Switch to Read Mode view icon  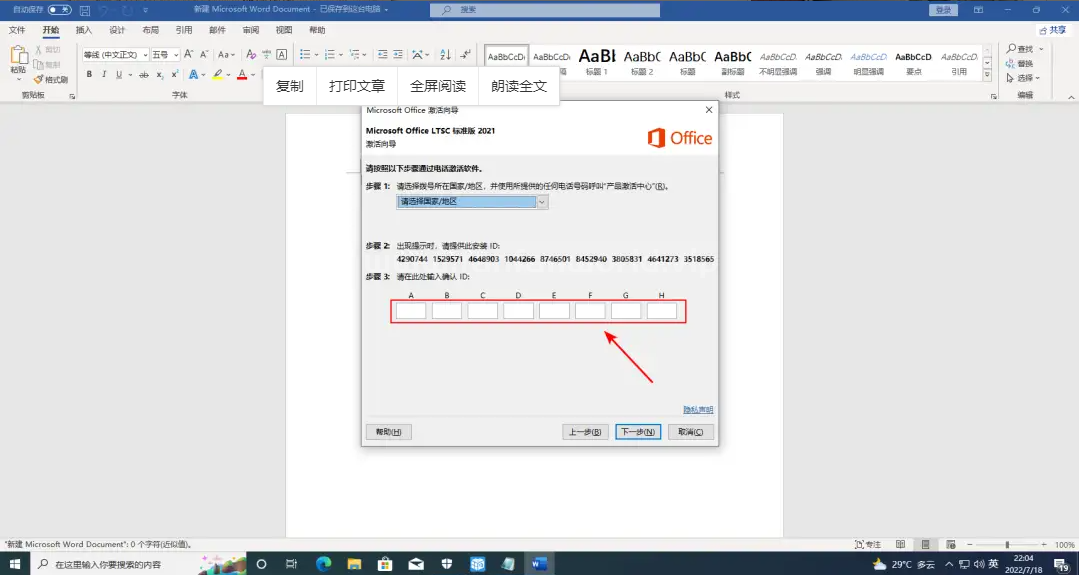pos(901,545)
